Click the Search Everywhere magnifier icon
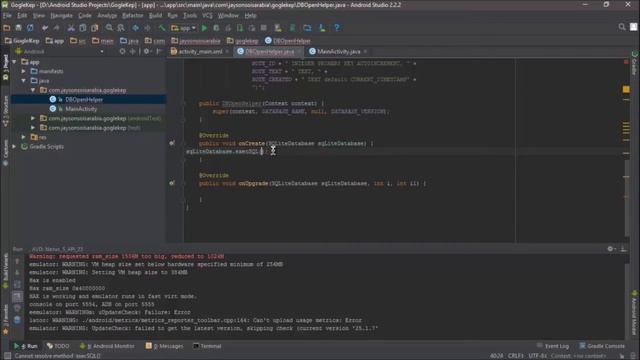Image resolution: width=640 pixels, height=360 pixels. tap(622, 27)
